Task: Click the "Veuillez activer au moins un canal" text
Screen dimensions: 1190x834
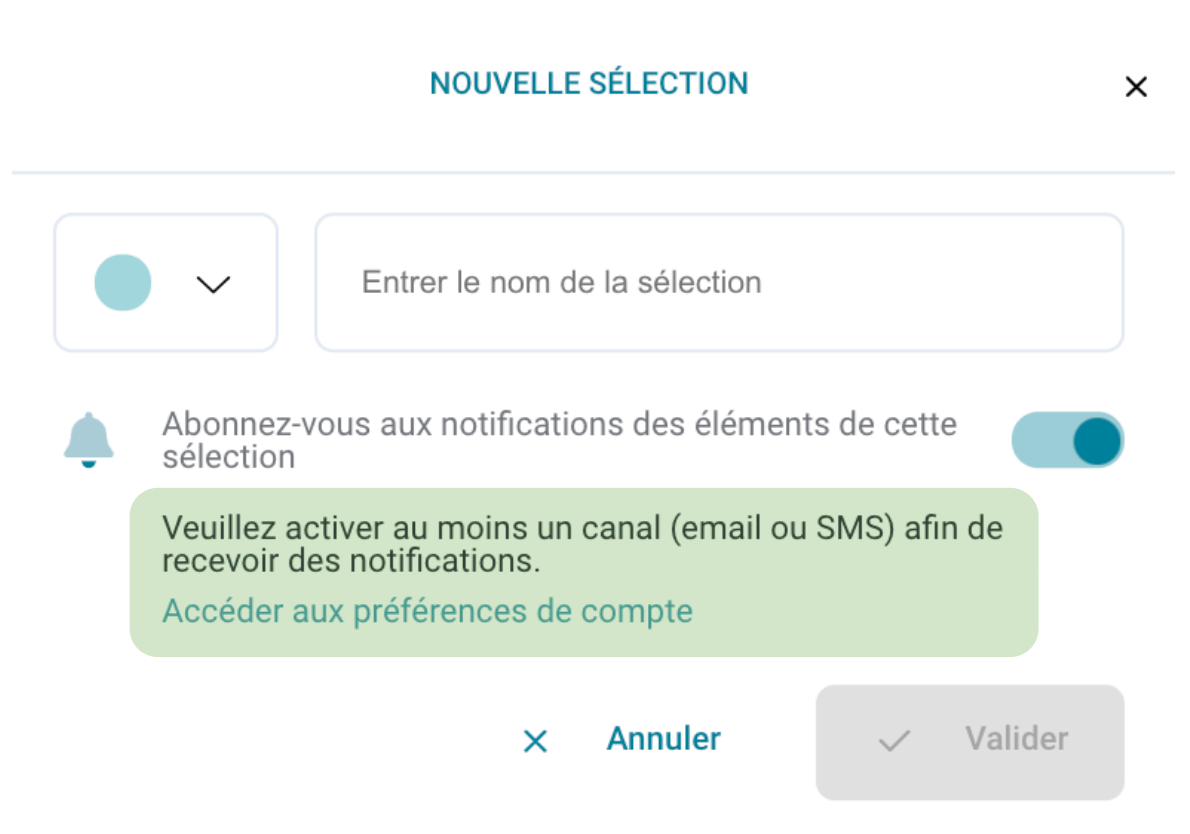Action: coord(581,528)
